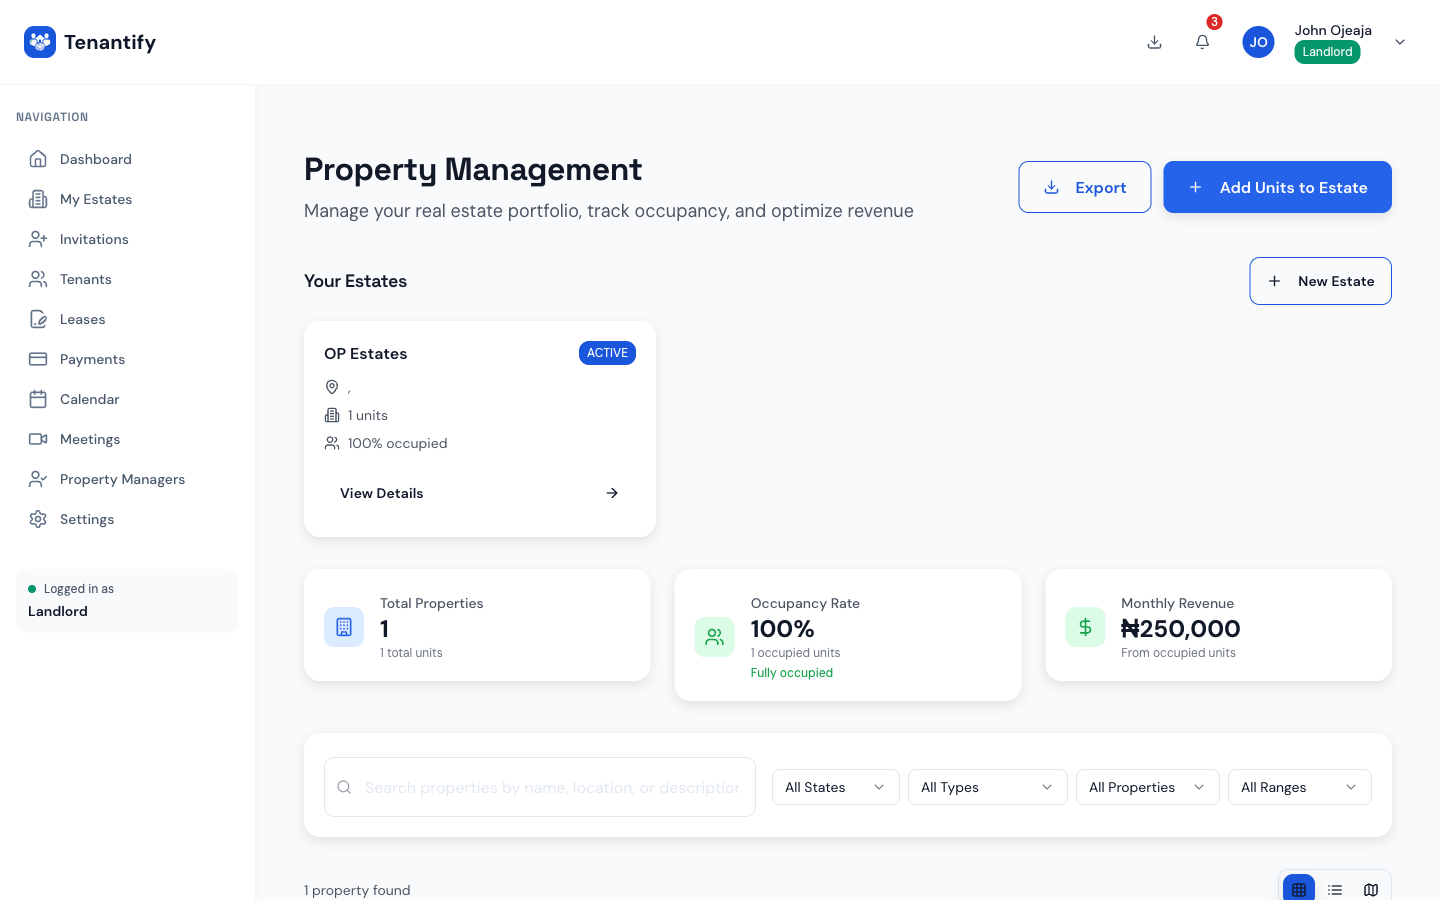
Task: Click the Calendar icon in sidebar
Action: tap(38, 399)
